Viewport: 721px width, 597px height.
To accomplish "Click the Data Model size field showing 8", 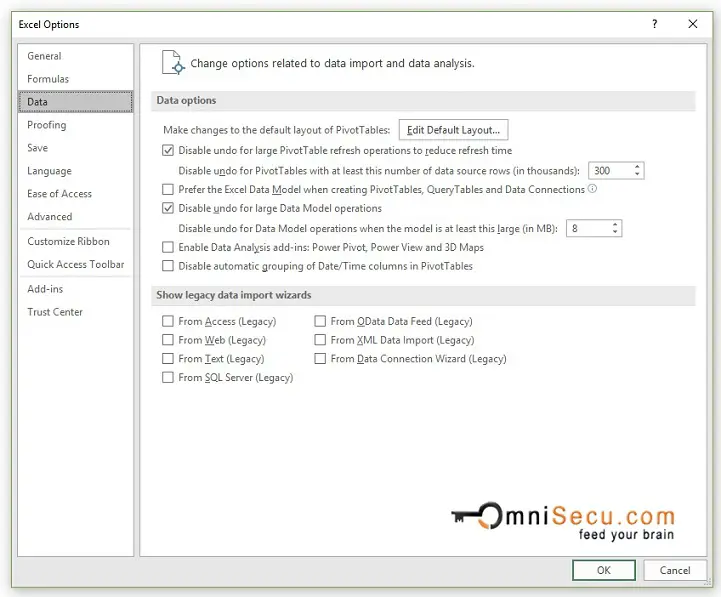I will 589,228.
